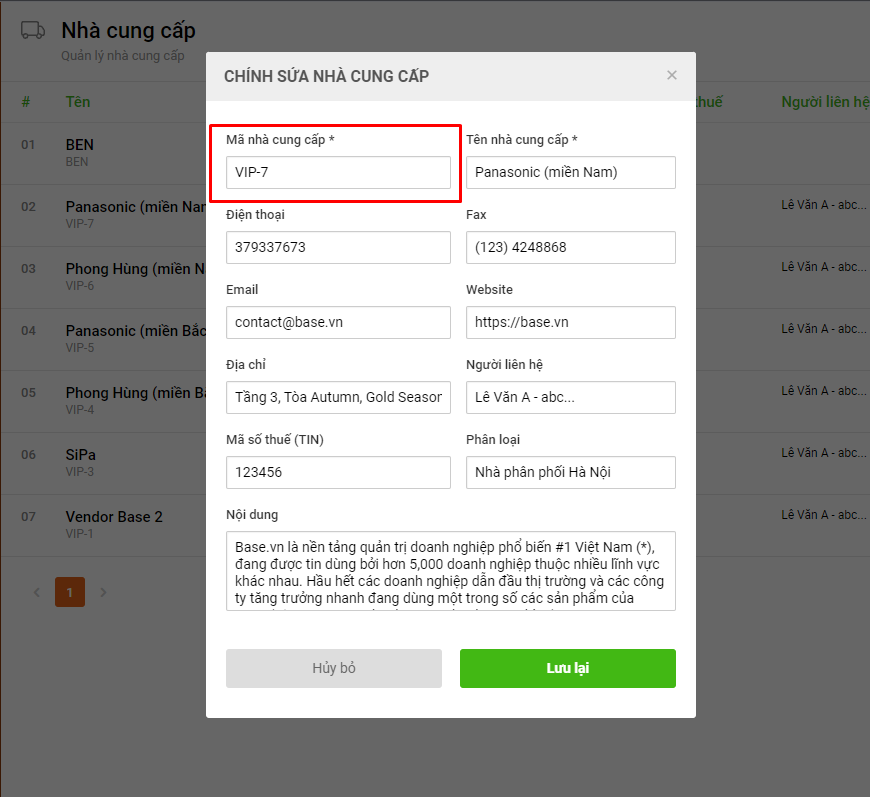Click the # column header
Viewport: 870px width, 797px height.
[x=26, y=102]
